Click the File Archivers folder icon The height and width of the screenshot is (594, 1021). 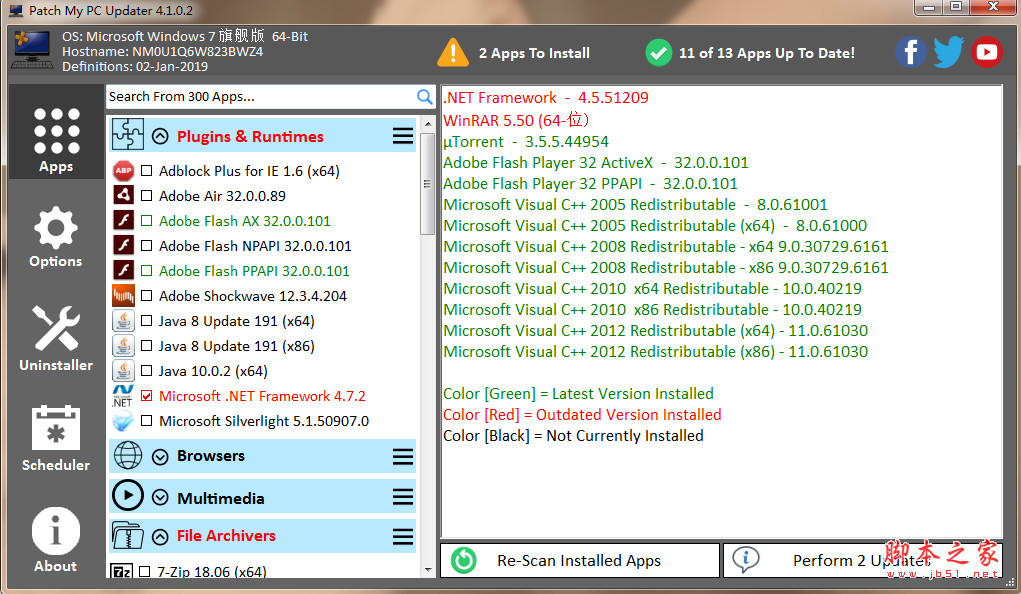click(x=128, y=535)
